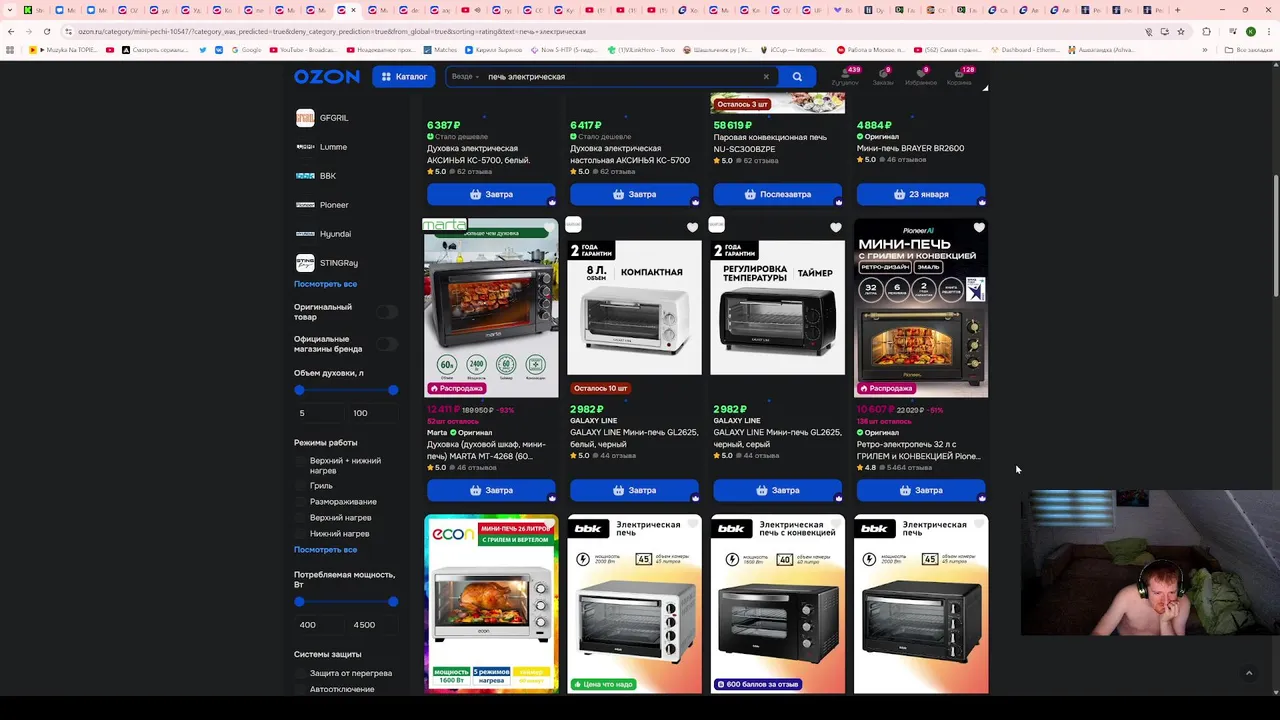Click the power maximum field 4500
The height and width of the screenshot is (720, 1280).
372,625
